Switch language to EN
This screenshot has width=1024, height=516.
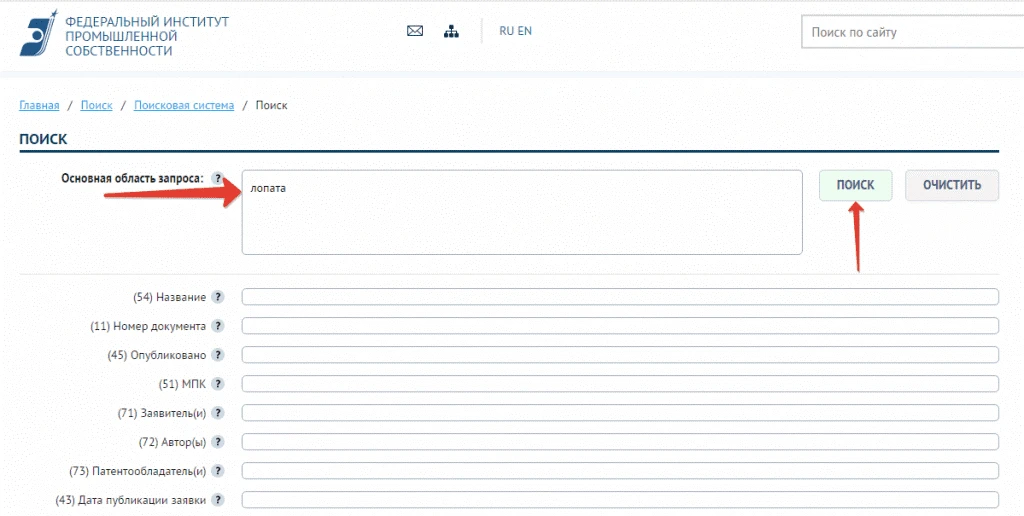pyautogui.click(x=524, y=31)
